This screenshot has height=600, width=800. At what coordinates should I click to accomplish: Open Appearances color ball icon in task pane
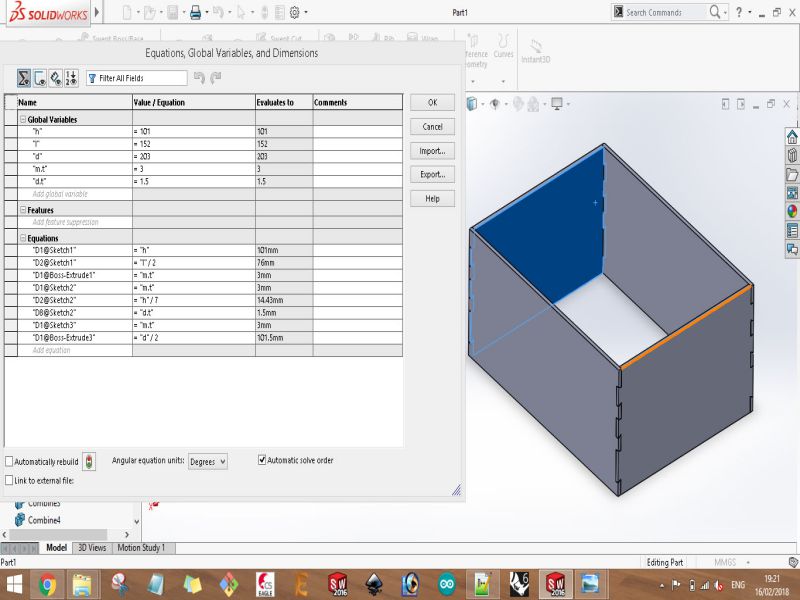coord(792,211)
